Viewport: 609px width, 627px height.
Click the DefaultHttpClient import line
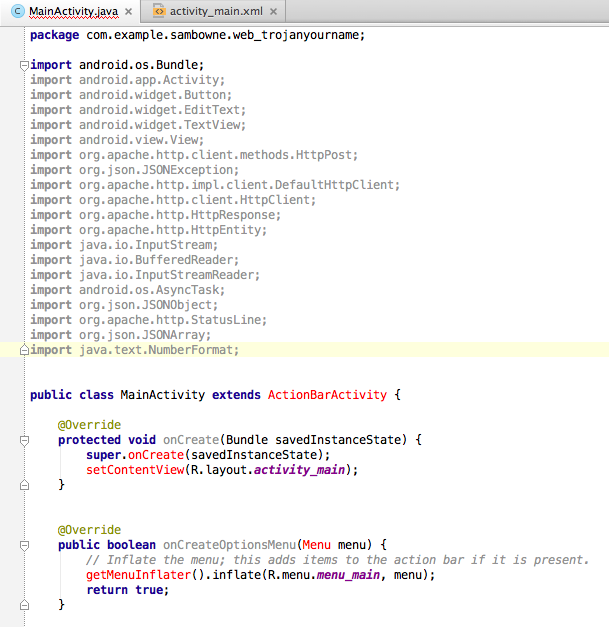pos(215,185)
